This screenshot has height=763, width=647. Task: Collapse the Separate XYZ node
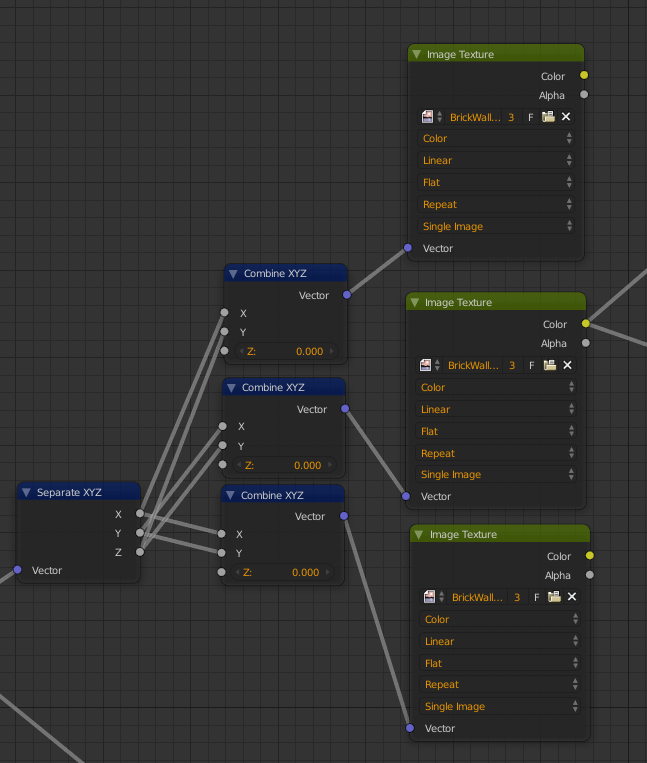(x=27, y=492)
